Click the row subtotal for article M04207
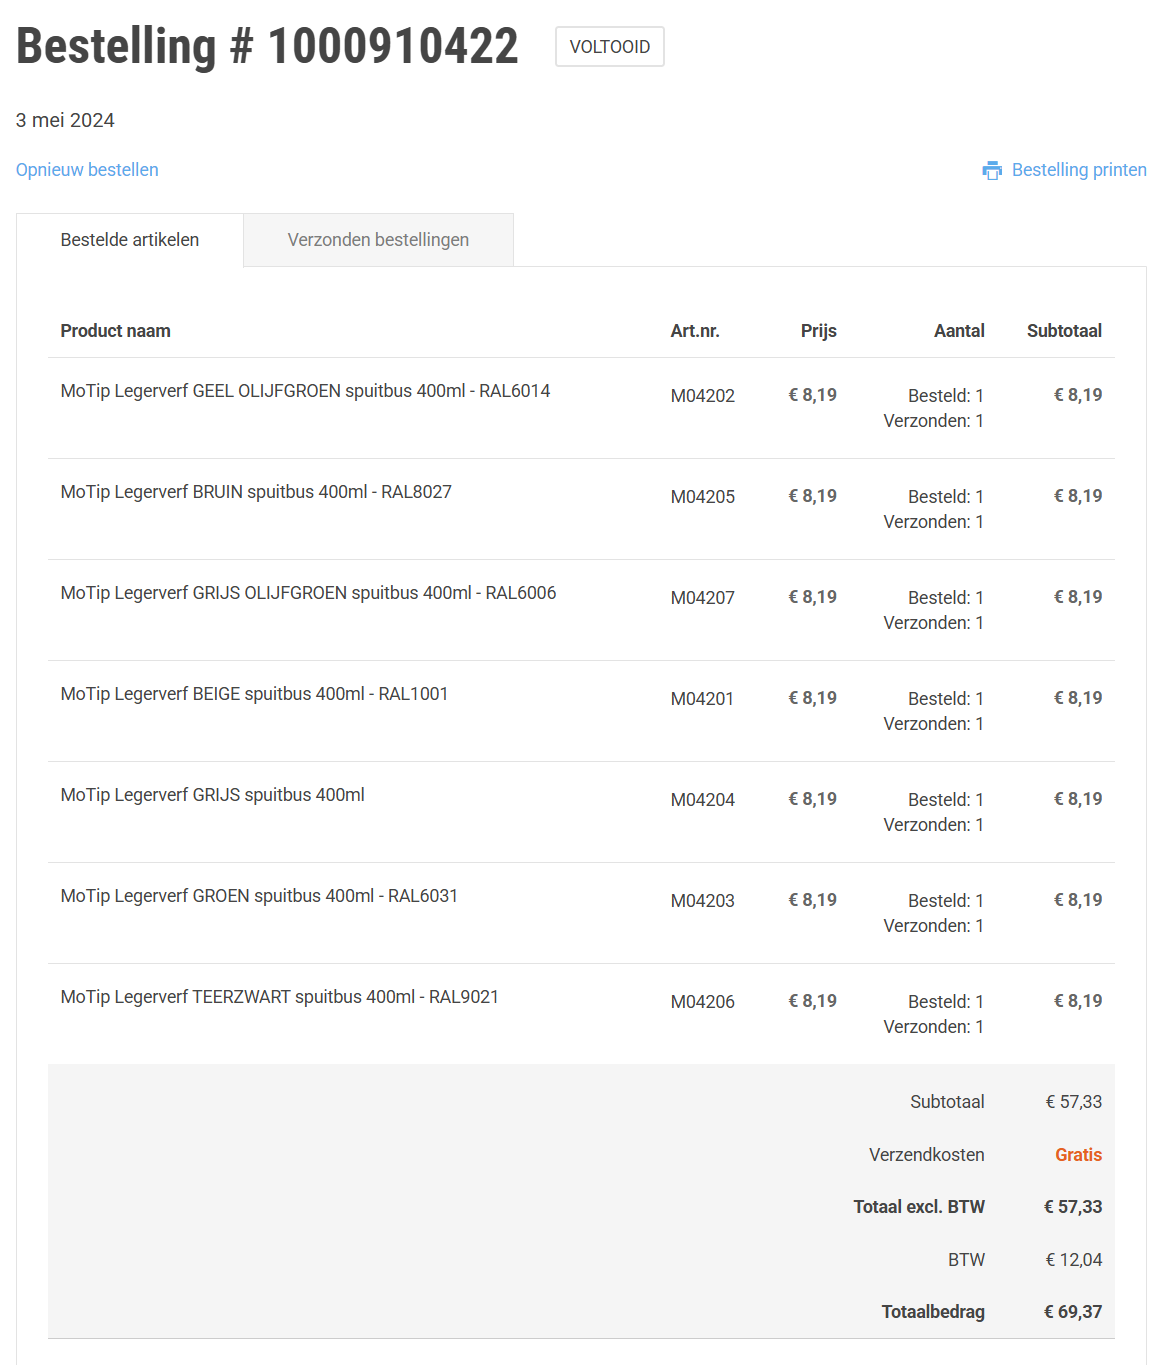1150x1365 pixels. coord(1078,597)
